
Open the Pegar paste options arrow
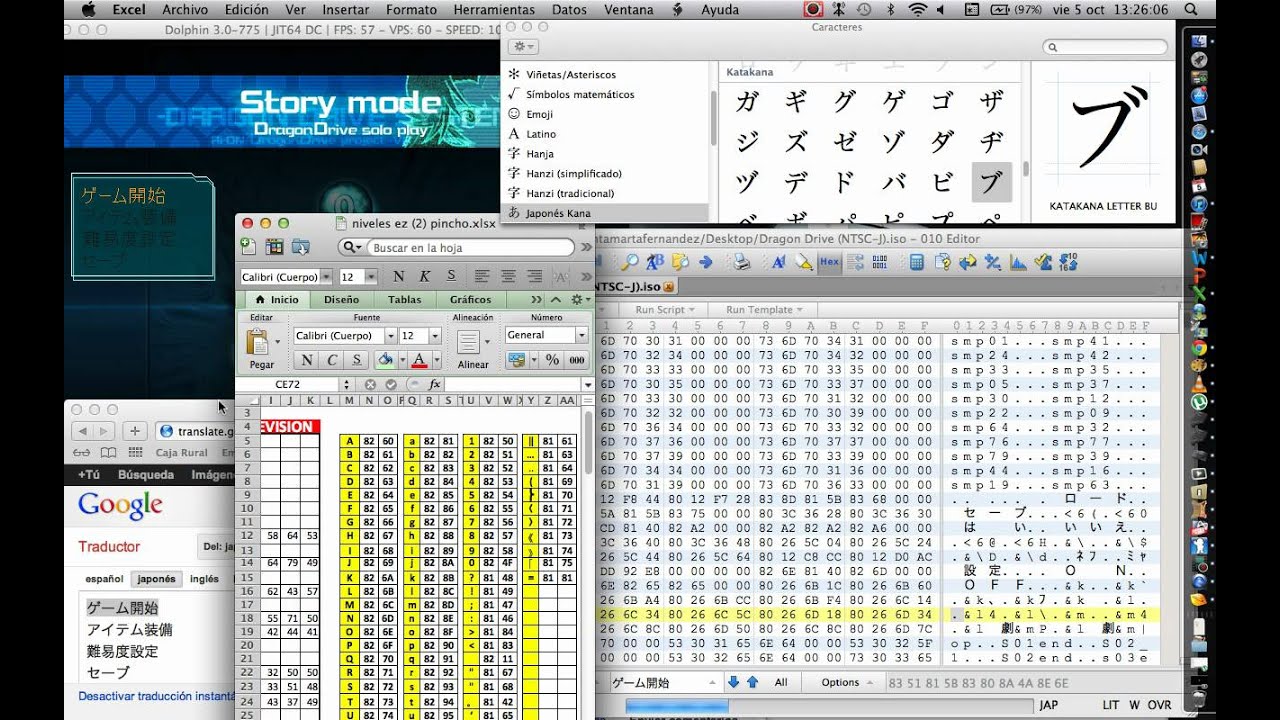[x=278, y=343]
